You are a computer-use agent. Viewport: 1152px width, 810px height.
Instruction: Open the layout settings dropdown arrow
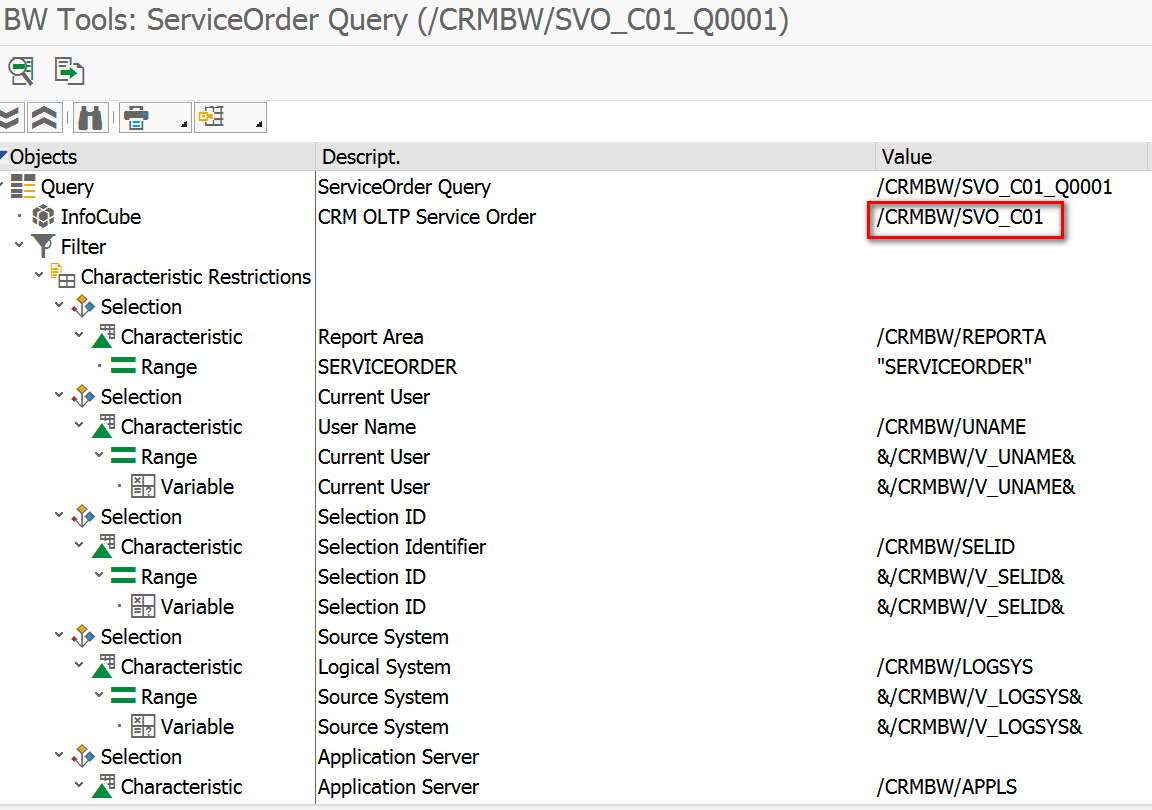point(259,125)
